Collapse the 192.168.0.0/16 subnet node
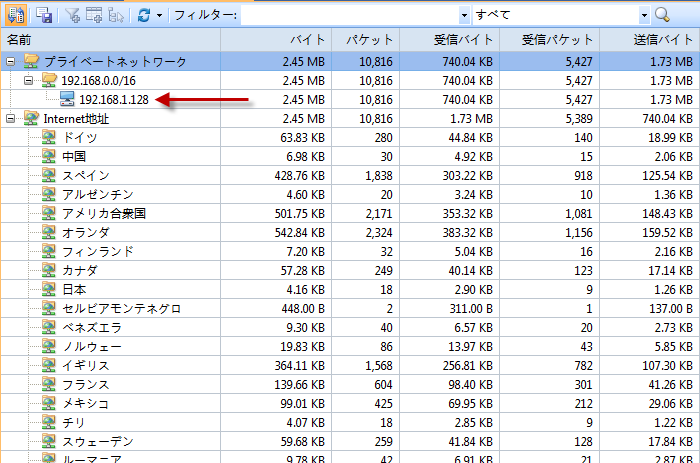This screenshot has height=463, width=700. pos(28,80)
